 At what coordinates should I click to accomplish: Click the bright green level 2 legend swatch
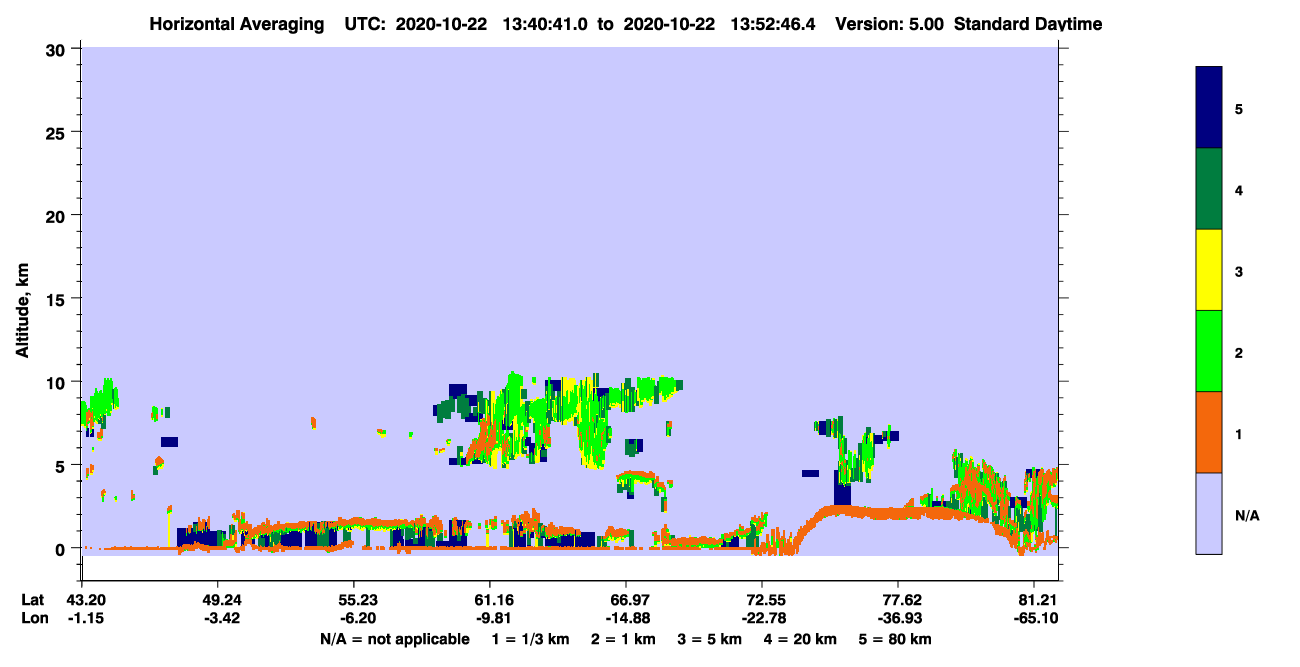1209,351
